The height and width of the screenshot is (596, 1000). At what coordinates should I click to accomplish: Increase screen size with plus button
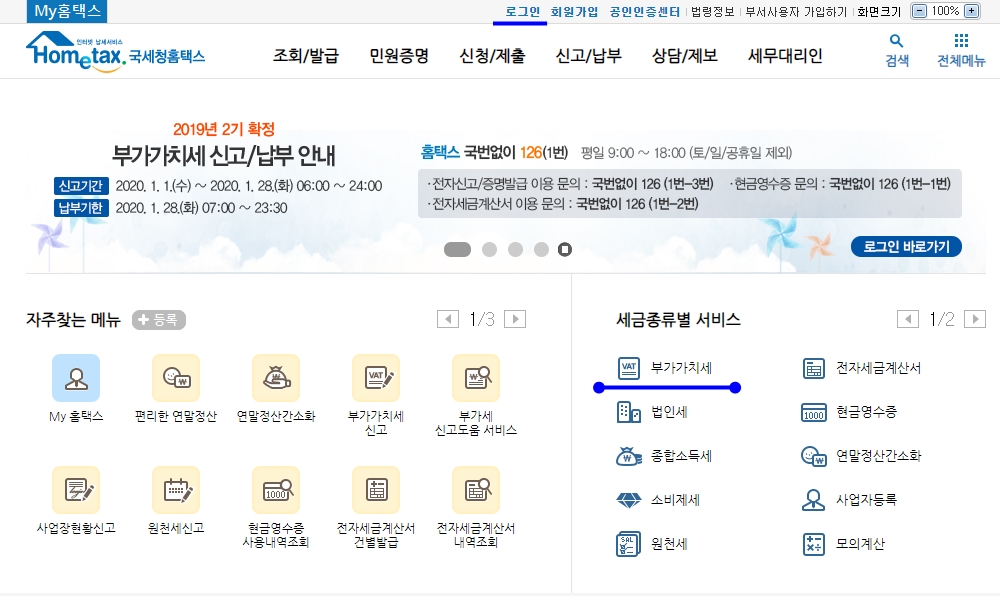(971, 11)
